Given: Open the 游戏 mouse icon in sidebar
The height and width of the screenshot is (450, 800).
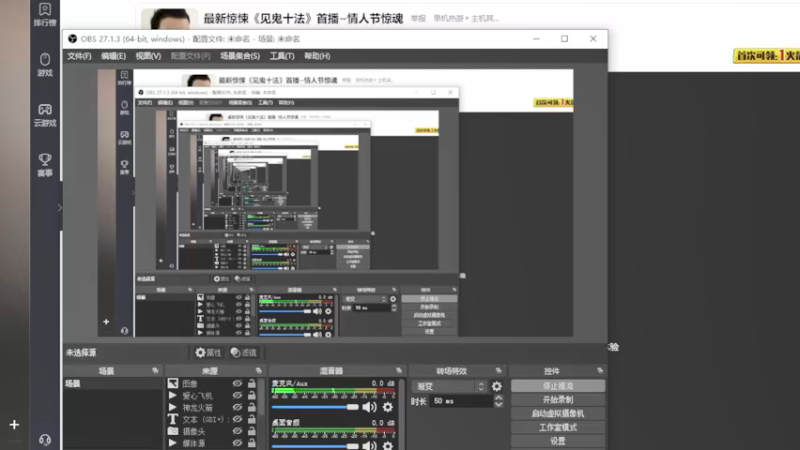Looking at the screenshot, I should [45, 64].
